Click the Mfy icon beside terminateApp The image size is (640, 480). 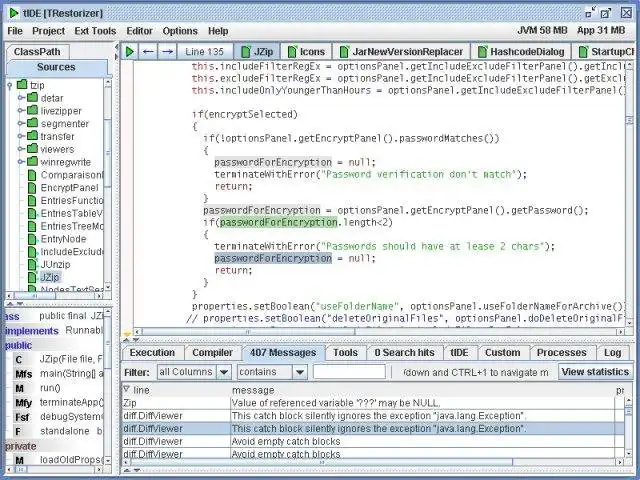pyautogui.click(x=23, y=403)
